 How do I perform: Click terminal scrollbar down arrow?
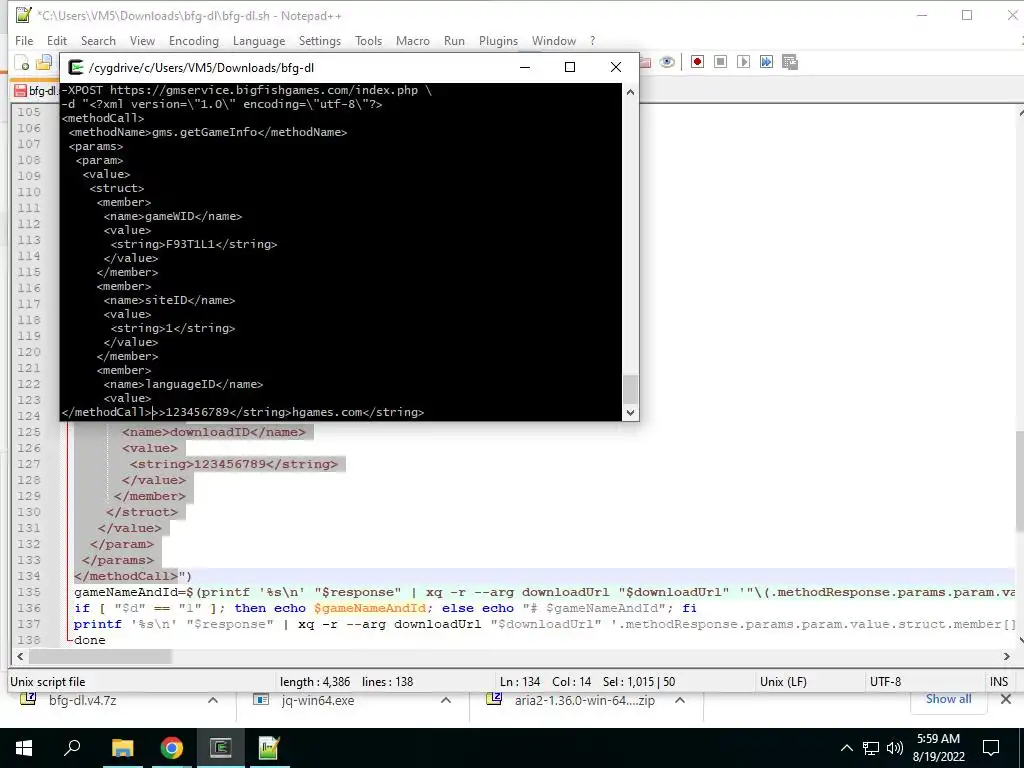coord(630,412)
